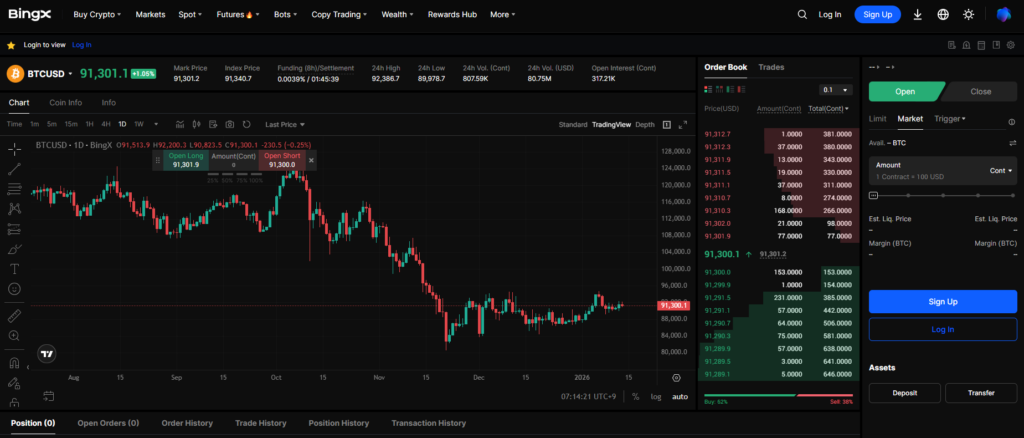The height and width of the screenshot is (438, 1024).
Task: Switch theme using the sun icon
Action: [x=968, y=15]
